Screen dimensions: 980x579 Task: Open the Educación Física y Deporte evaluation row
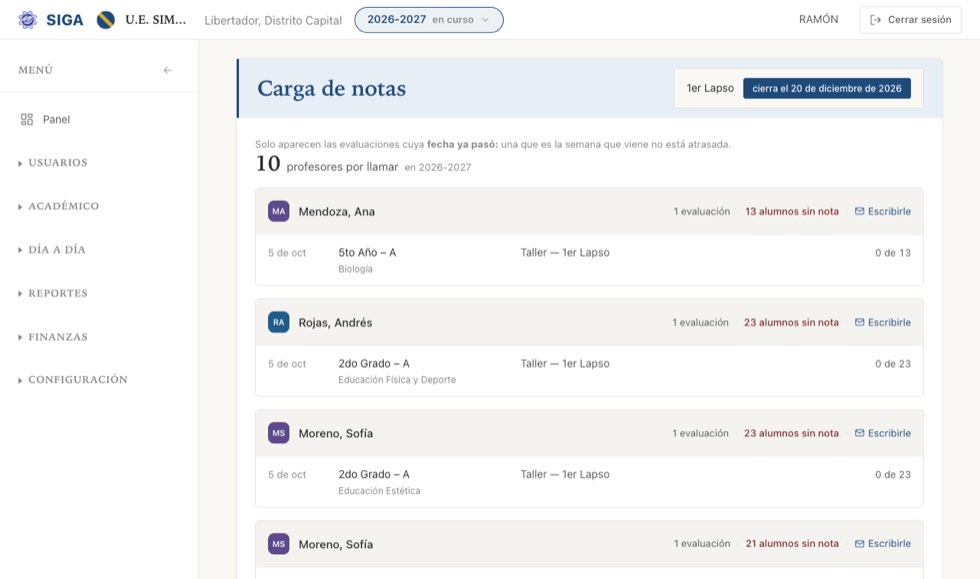589,371
